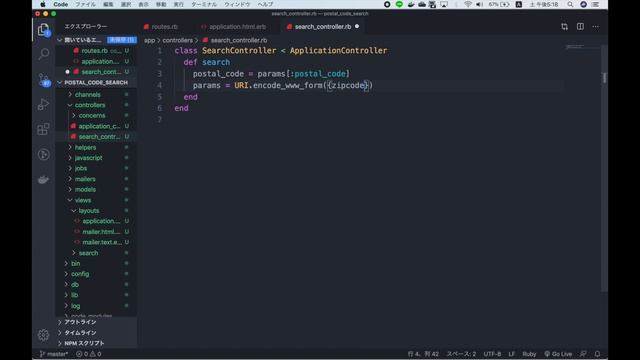Click the Wi-Fi icon in menu bar
Viewport: 640px width, 360px height.
(x=468, y=4)
